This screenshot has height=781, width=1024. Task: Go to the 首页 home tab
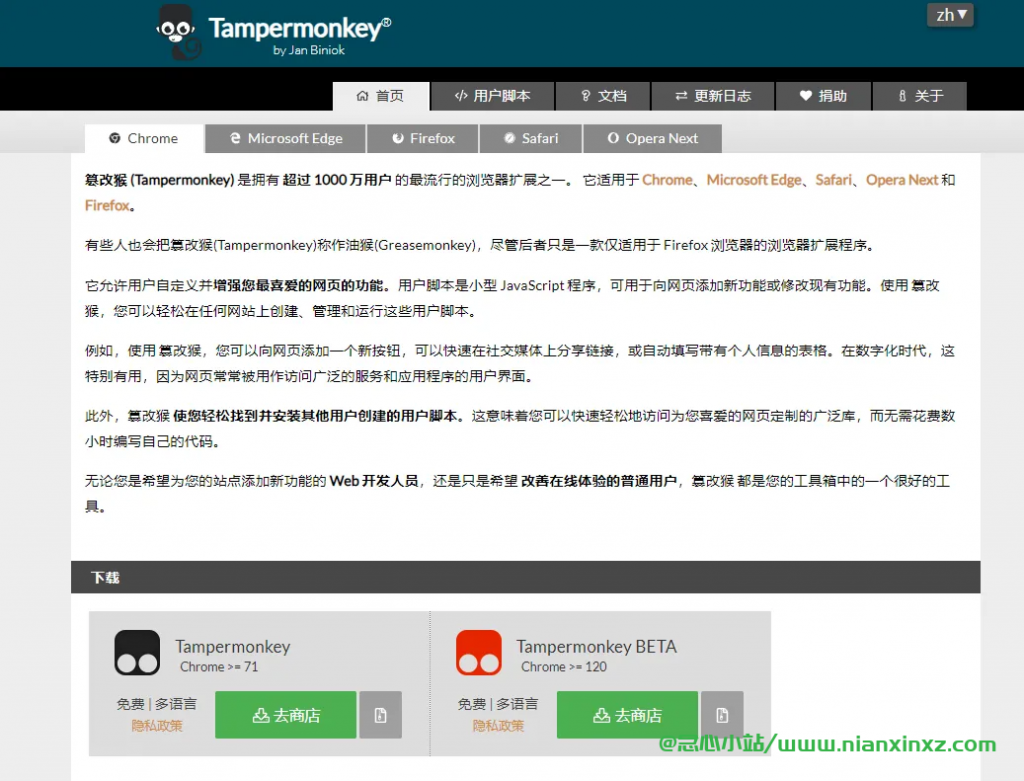(x=381, y=96)
